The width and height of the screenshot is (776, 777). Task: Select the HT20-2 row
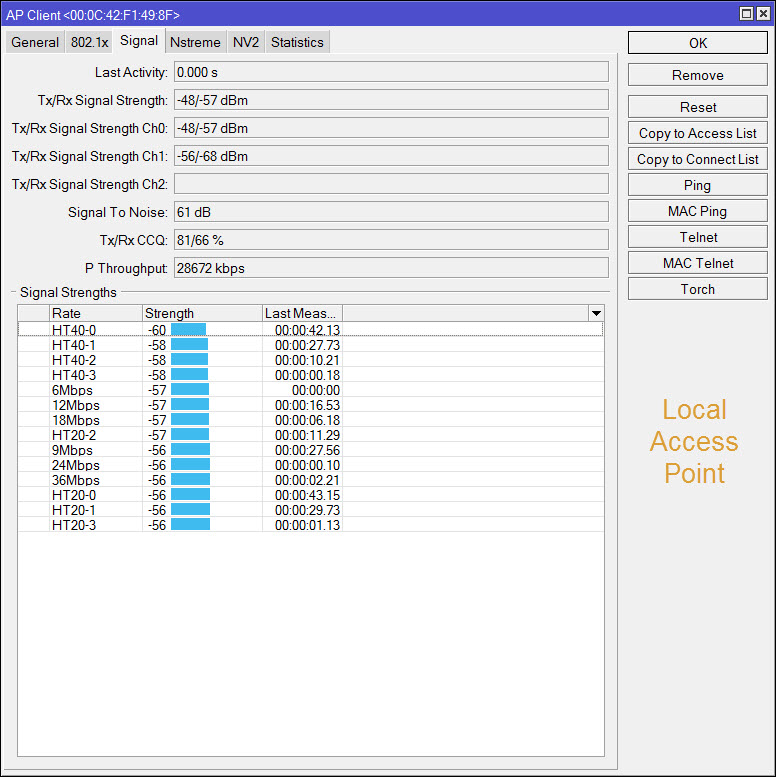point(311,435)
